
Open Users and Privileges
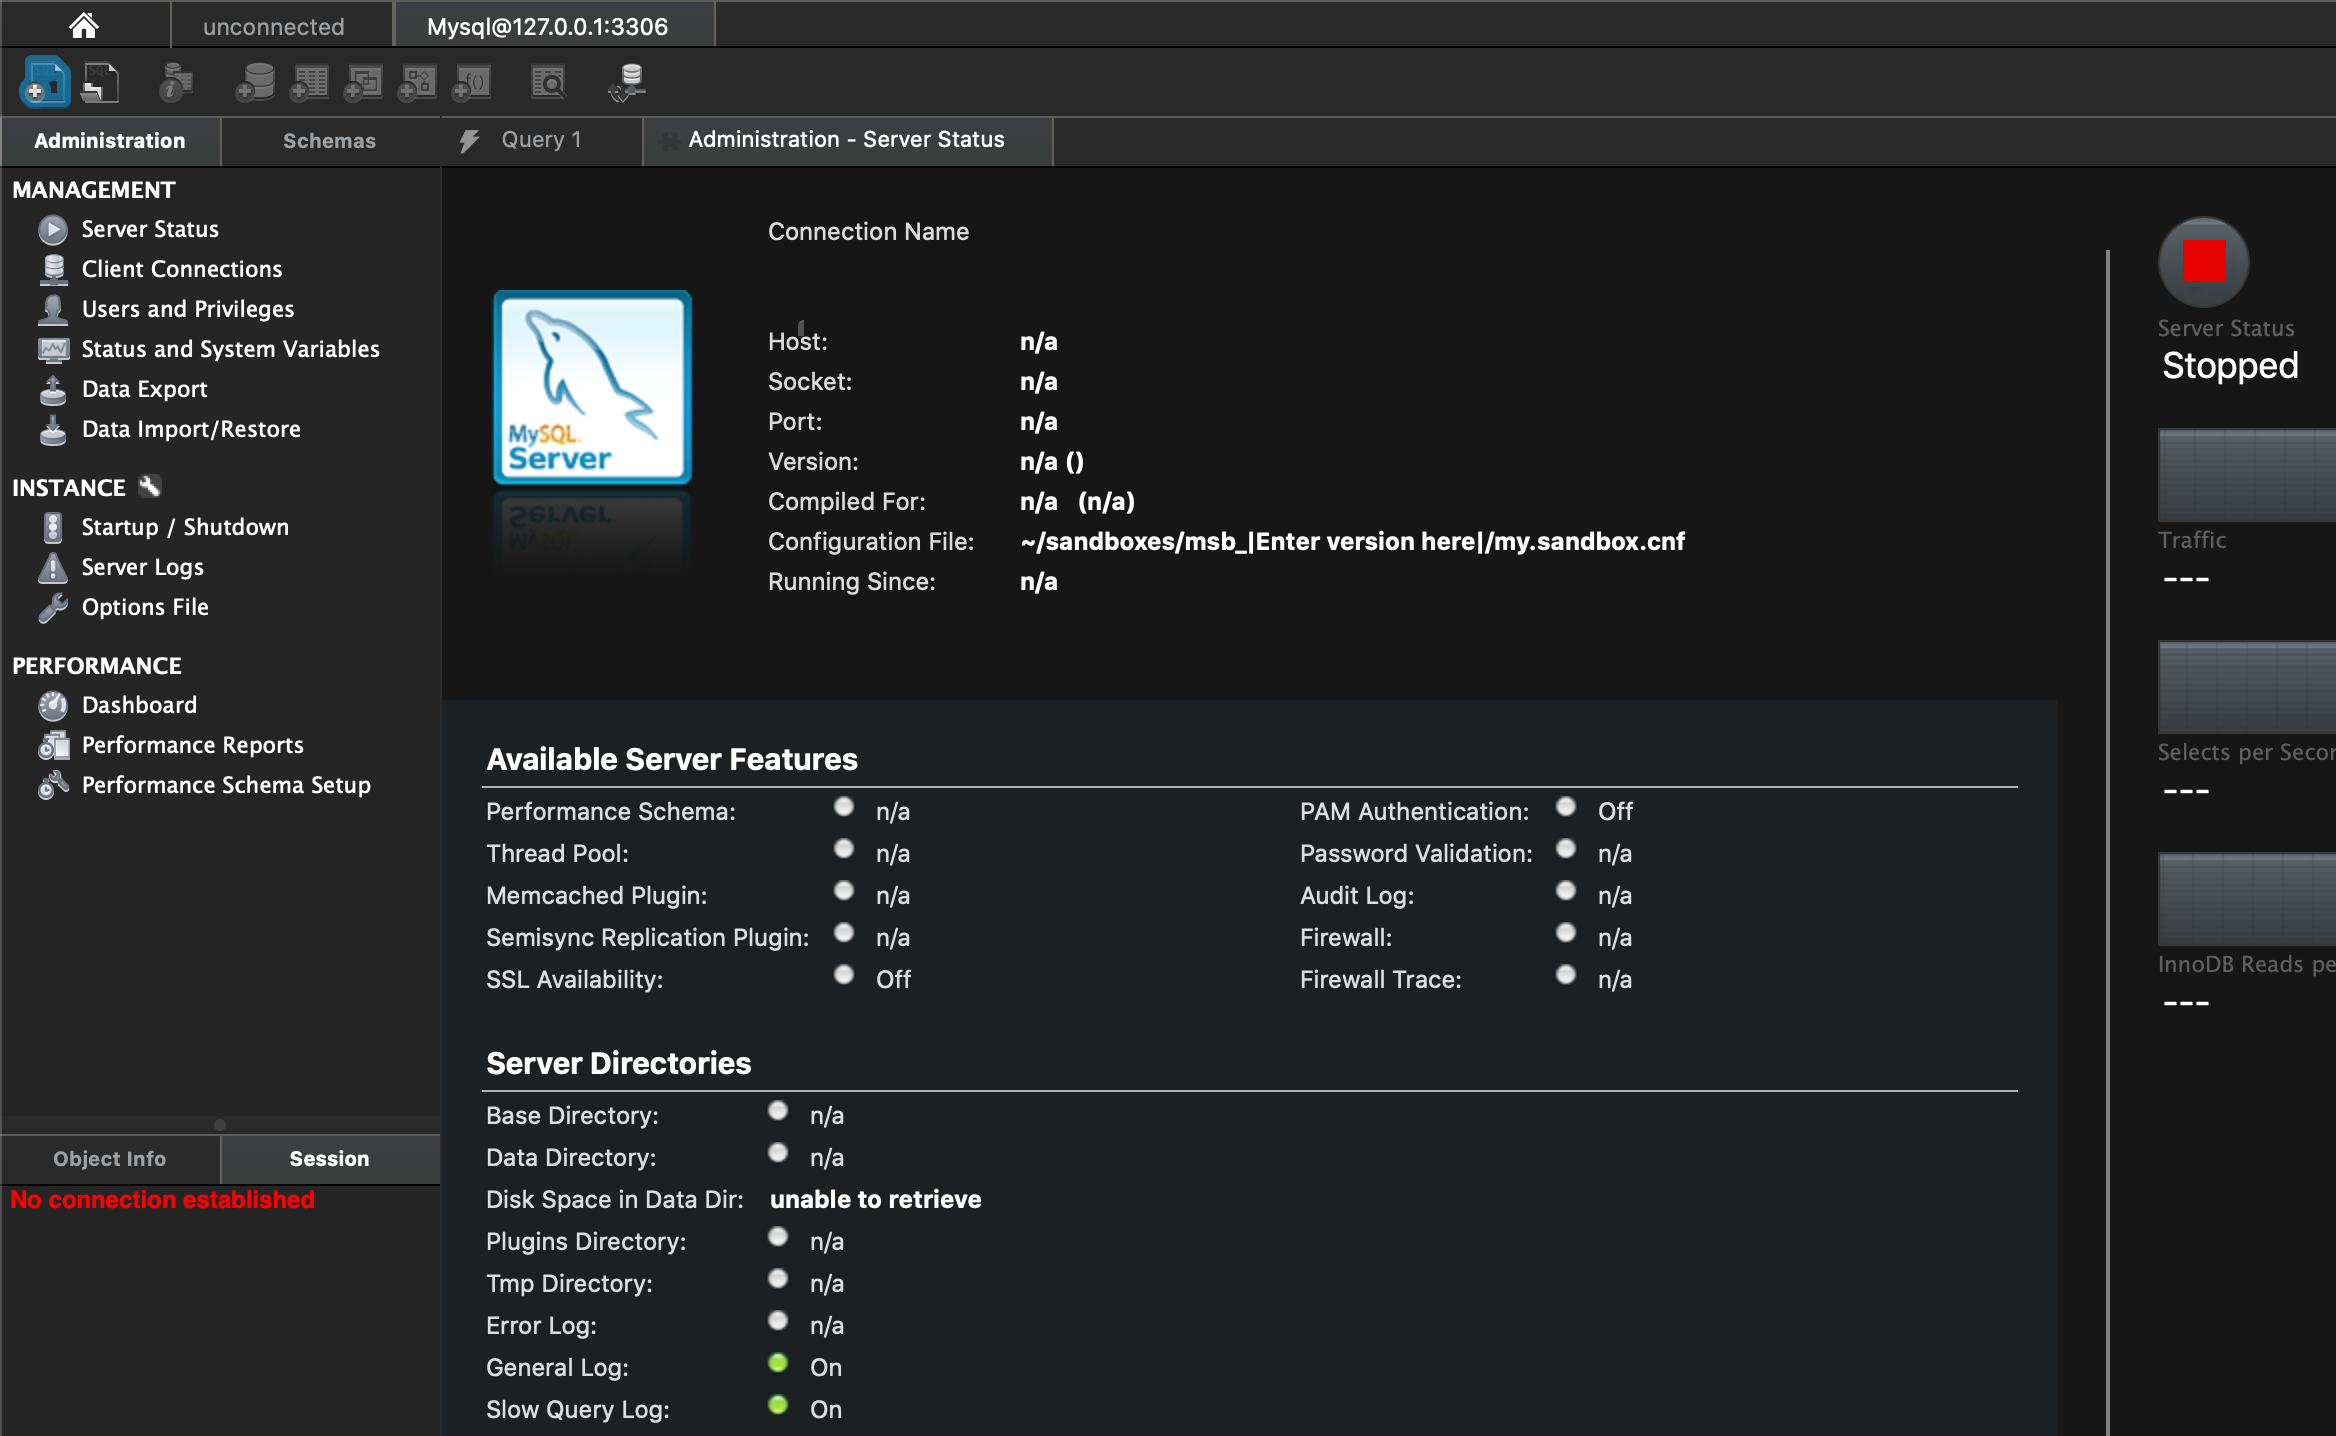188,309
